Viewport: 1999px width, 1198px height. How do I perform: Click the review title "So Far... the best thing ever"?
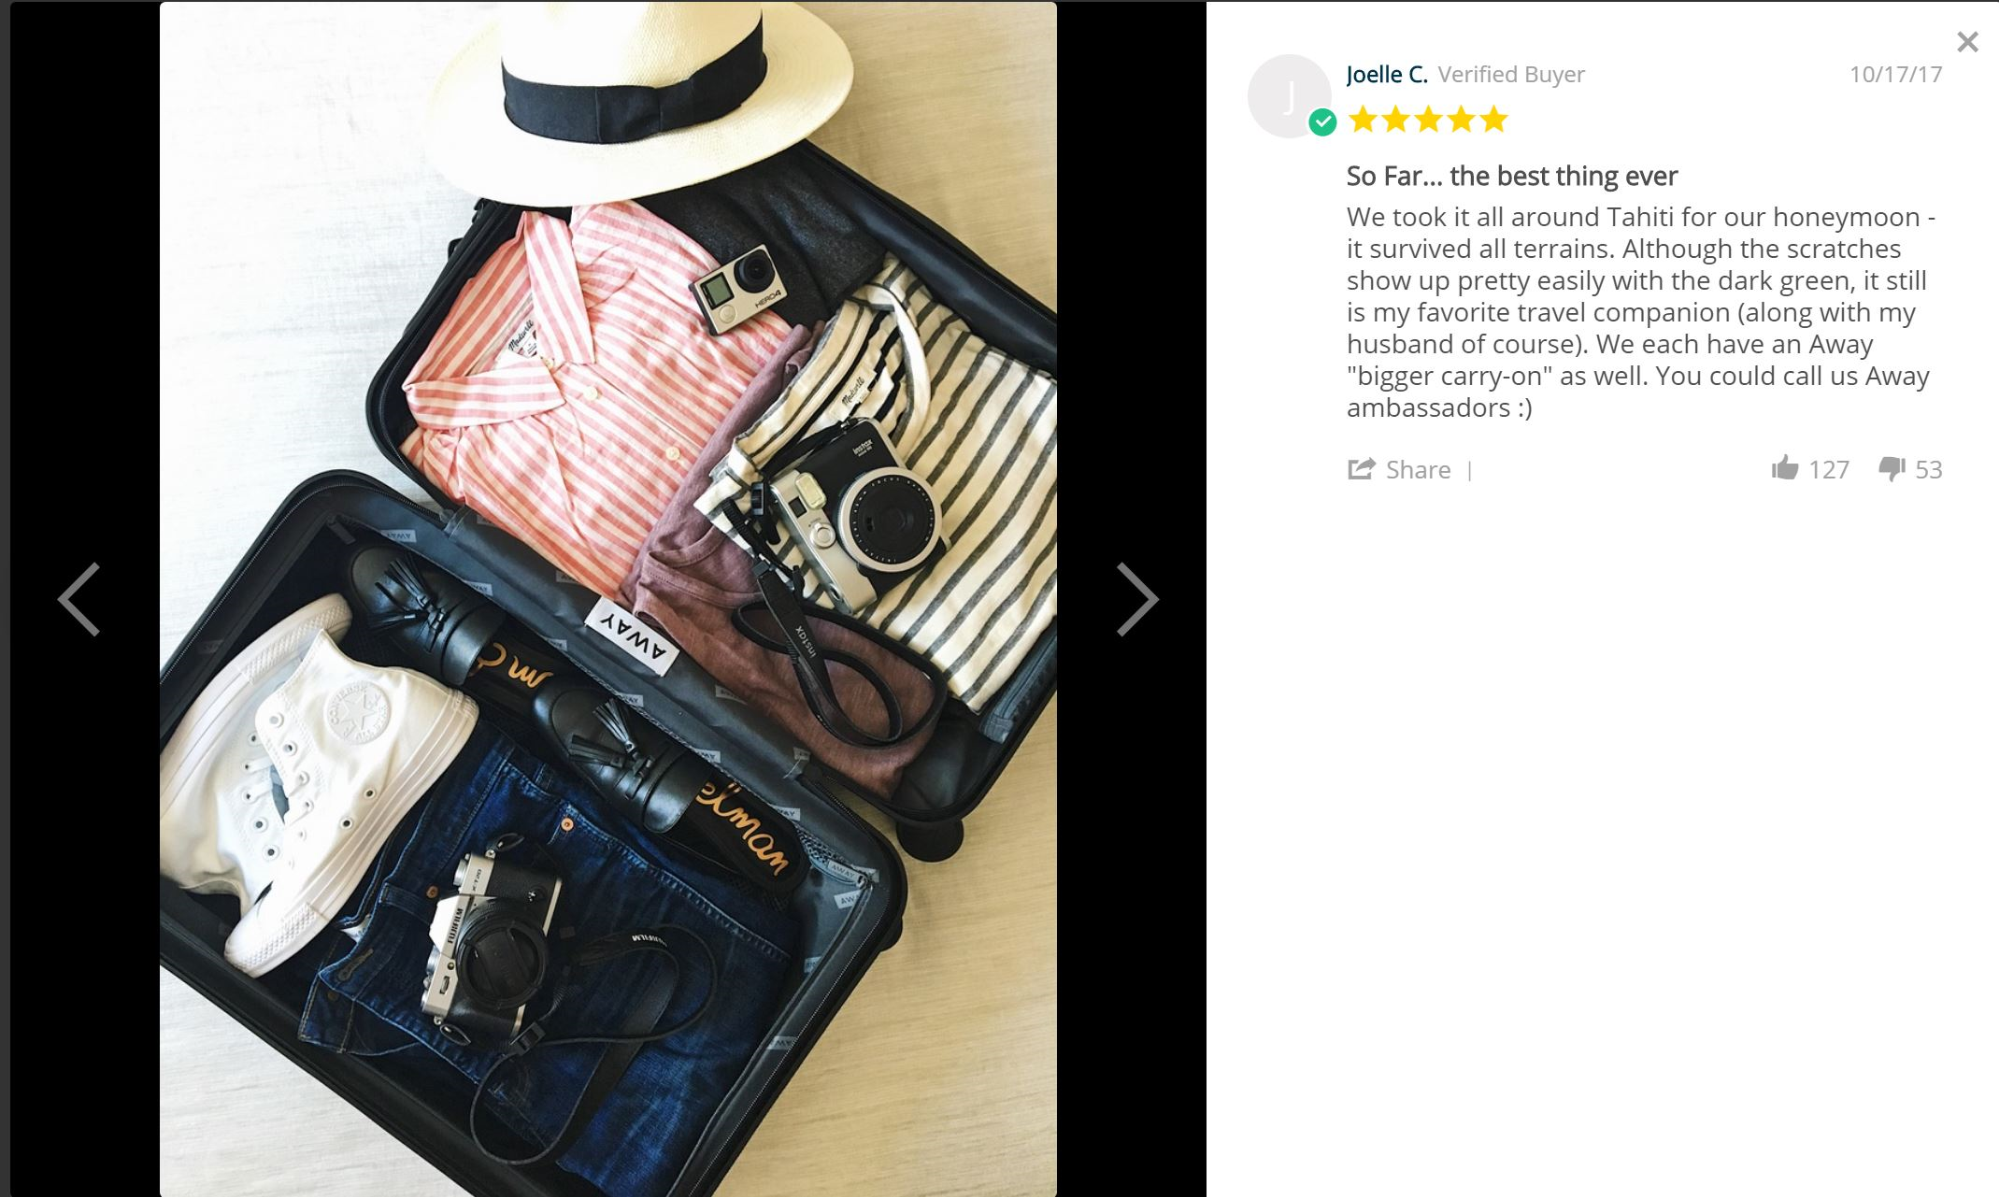click(1512, 176)
